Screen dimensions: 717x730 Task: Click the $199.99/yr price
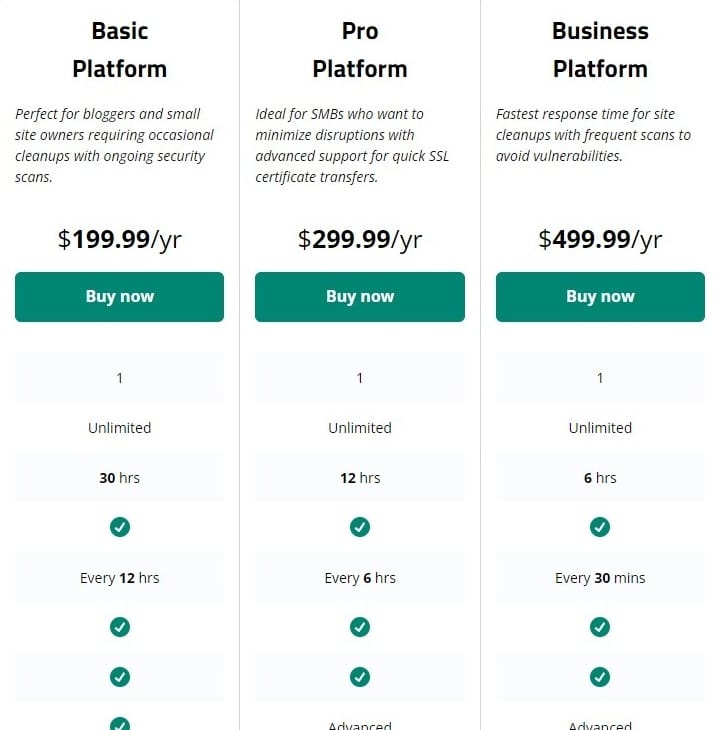click(x=120, y=239)
